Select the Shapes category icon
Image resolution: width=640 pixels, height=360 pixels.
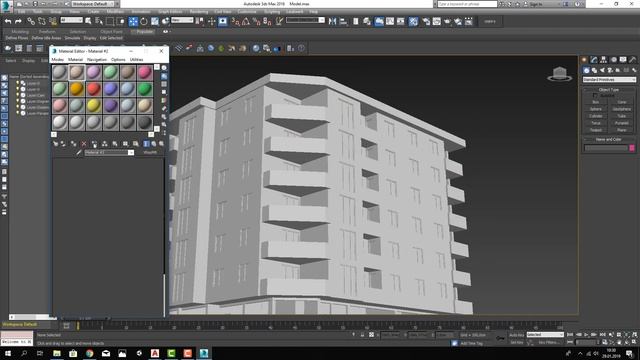click(x=594, y=70)
